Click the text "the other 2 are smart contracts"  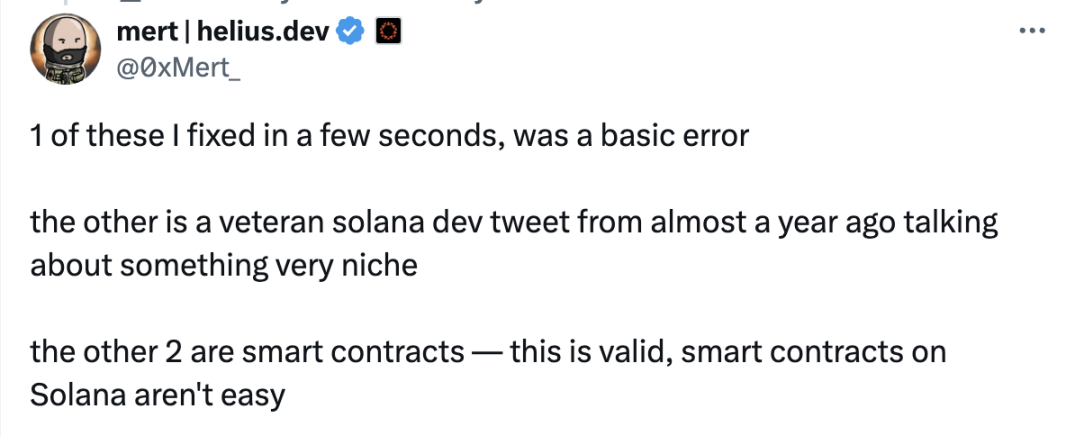(247, 352)
